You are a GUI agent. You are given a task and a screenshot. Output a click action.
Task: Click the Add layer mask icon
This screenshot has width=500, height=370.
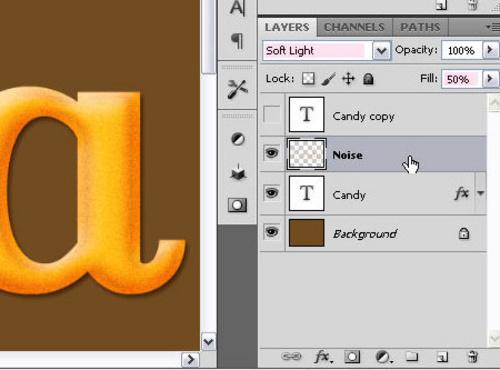coord(352,357)
